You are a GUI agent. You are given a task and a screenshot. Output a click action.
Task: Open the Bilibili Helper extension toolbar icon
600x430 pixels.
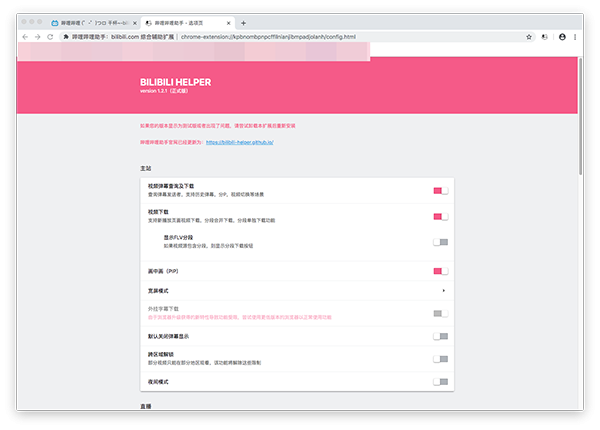point(545,37)
